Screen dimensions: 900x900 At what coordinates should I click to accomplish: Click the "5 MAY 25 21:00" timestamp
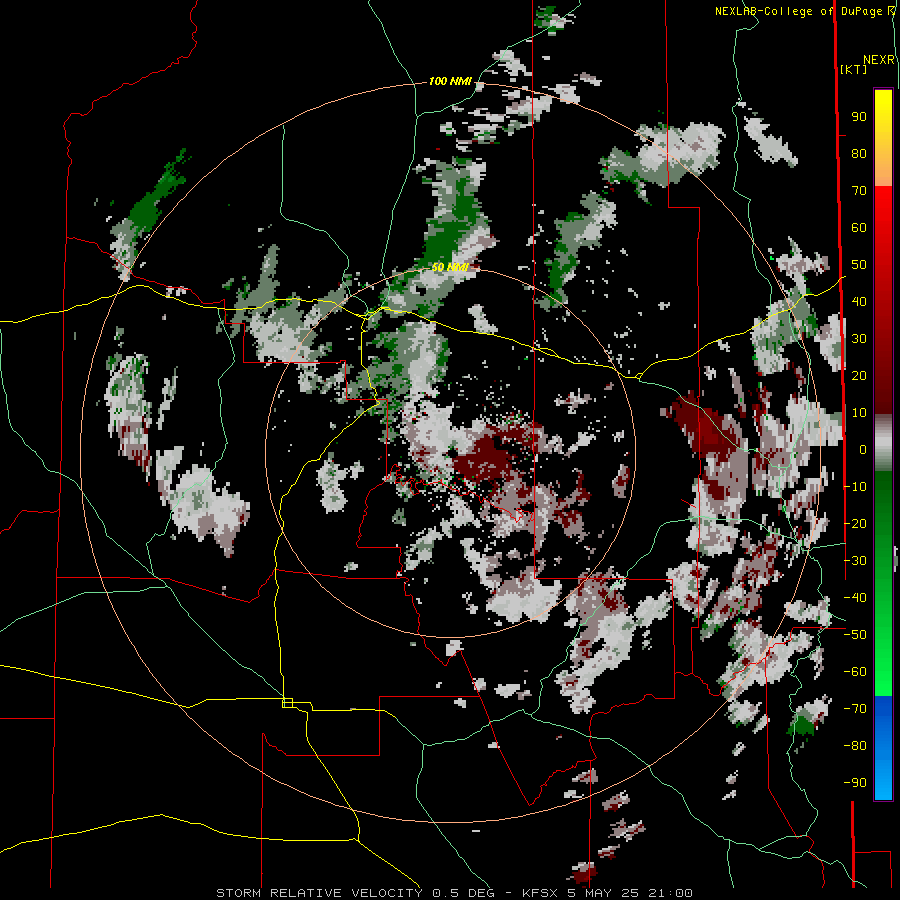pyautogui.click(x=630, y=893)
